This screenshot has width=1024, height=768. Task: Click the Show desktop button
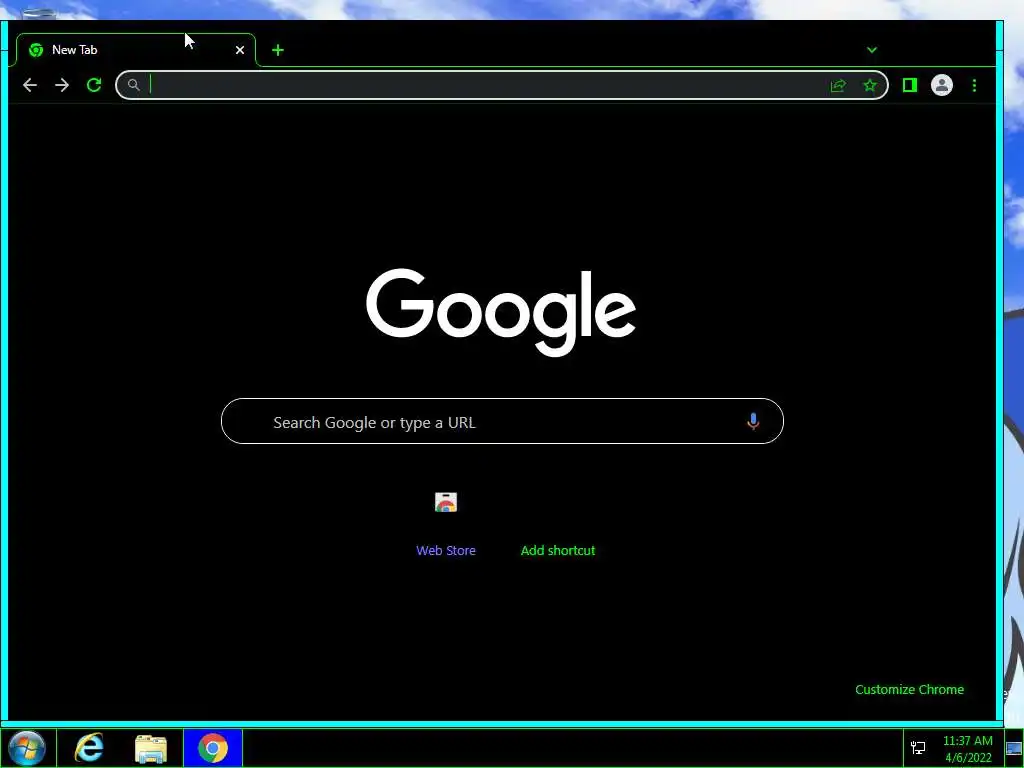(x=1014, y=748)
